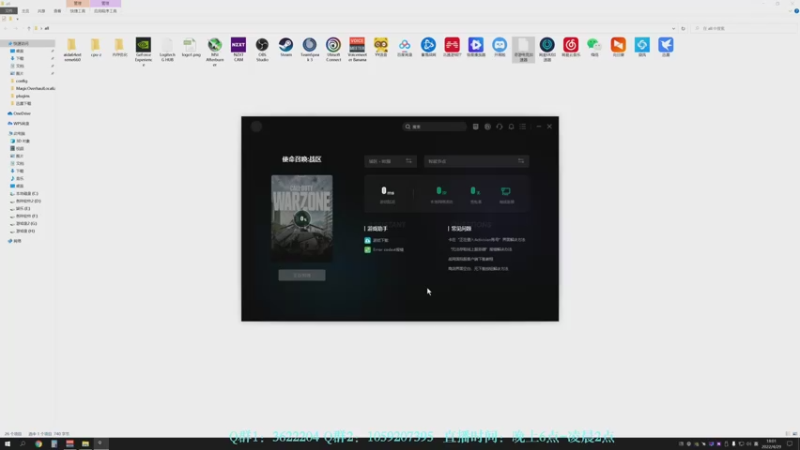
Task: Select the Ubisoft Connect shortcut
Action: click(334, 50)
